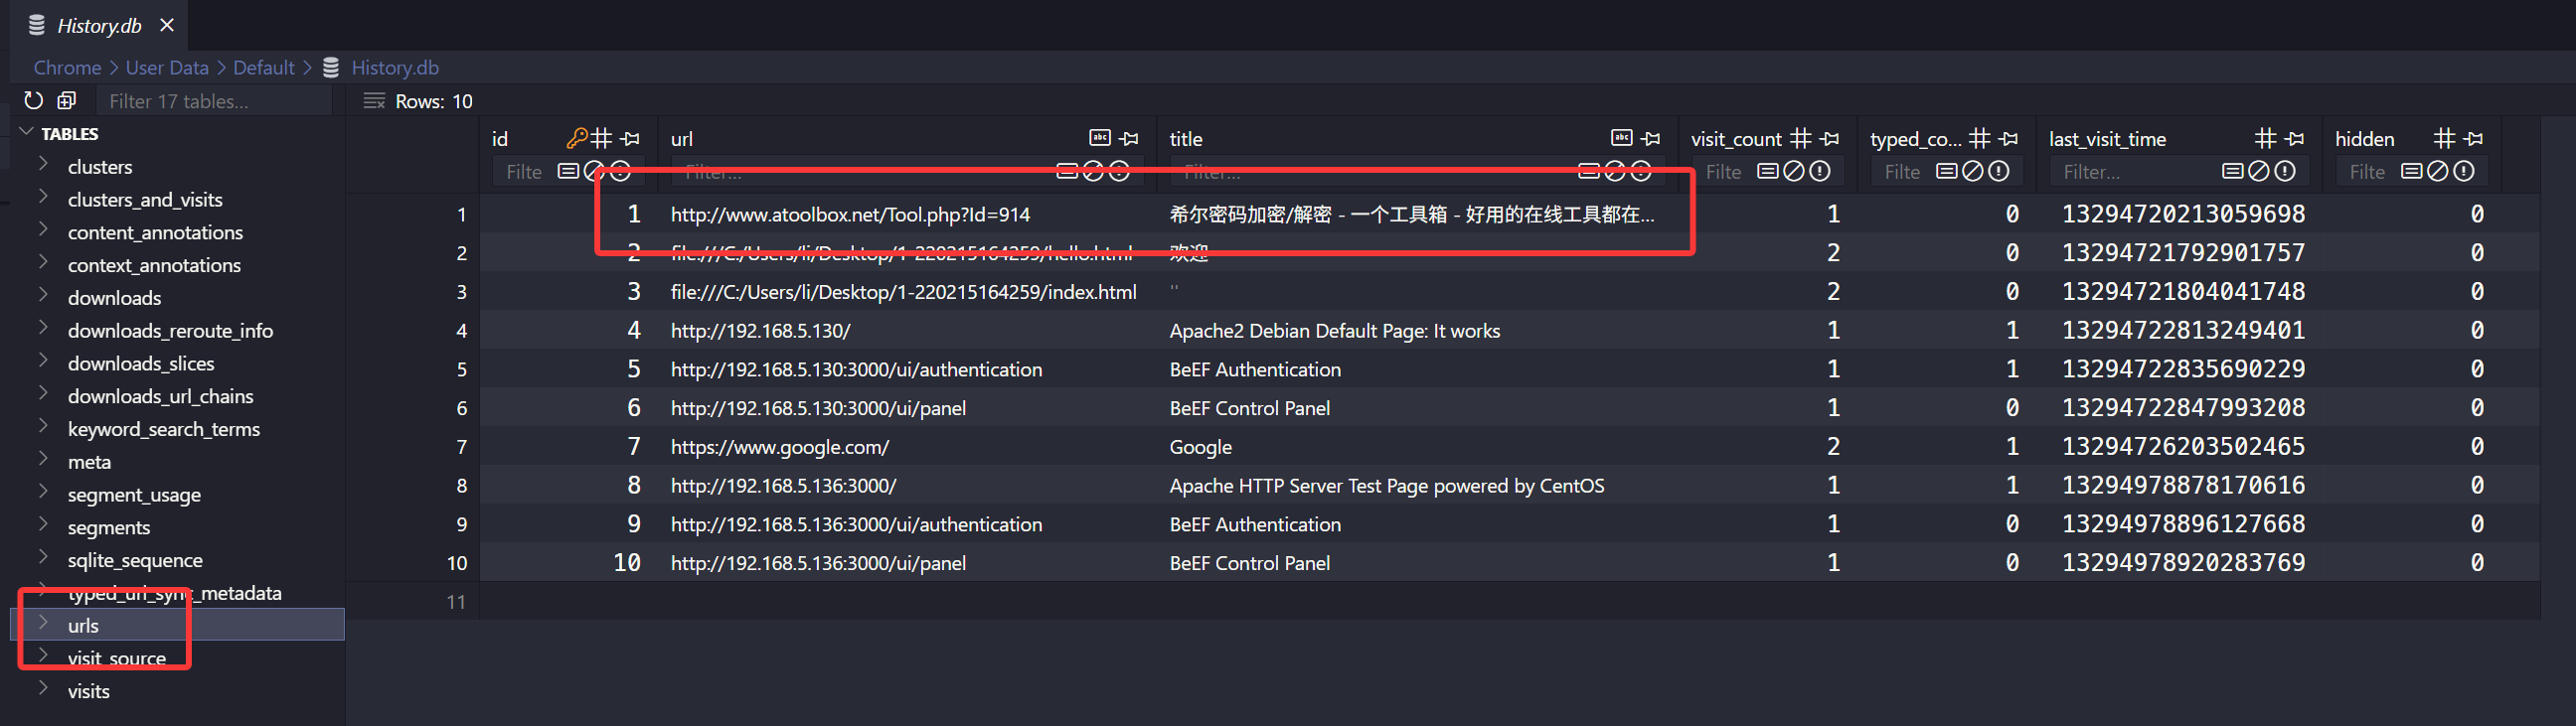Pin the hidden column
The height and width of the screenshot is (726, 2576).
(x=2474, y=138)
